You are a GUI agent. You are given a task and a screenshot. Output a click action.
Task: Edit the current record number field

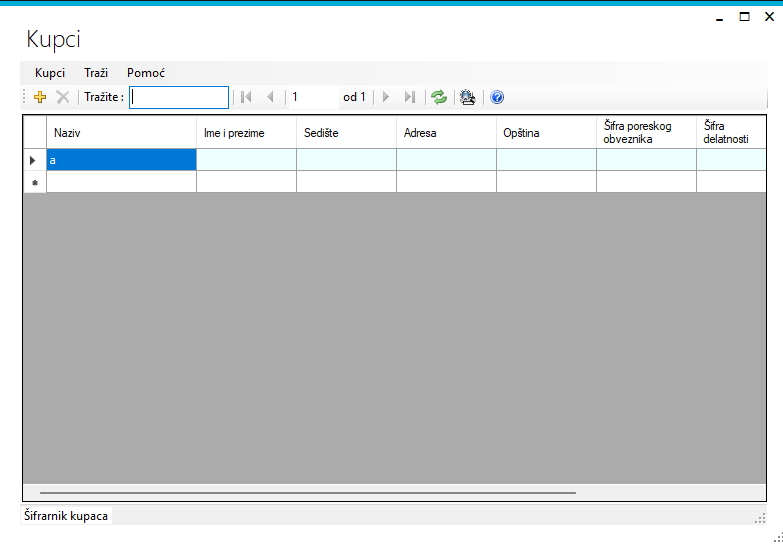point(314,97)
